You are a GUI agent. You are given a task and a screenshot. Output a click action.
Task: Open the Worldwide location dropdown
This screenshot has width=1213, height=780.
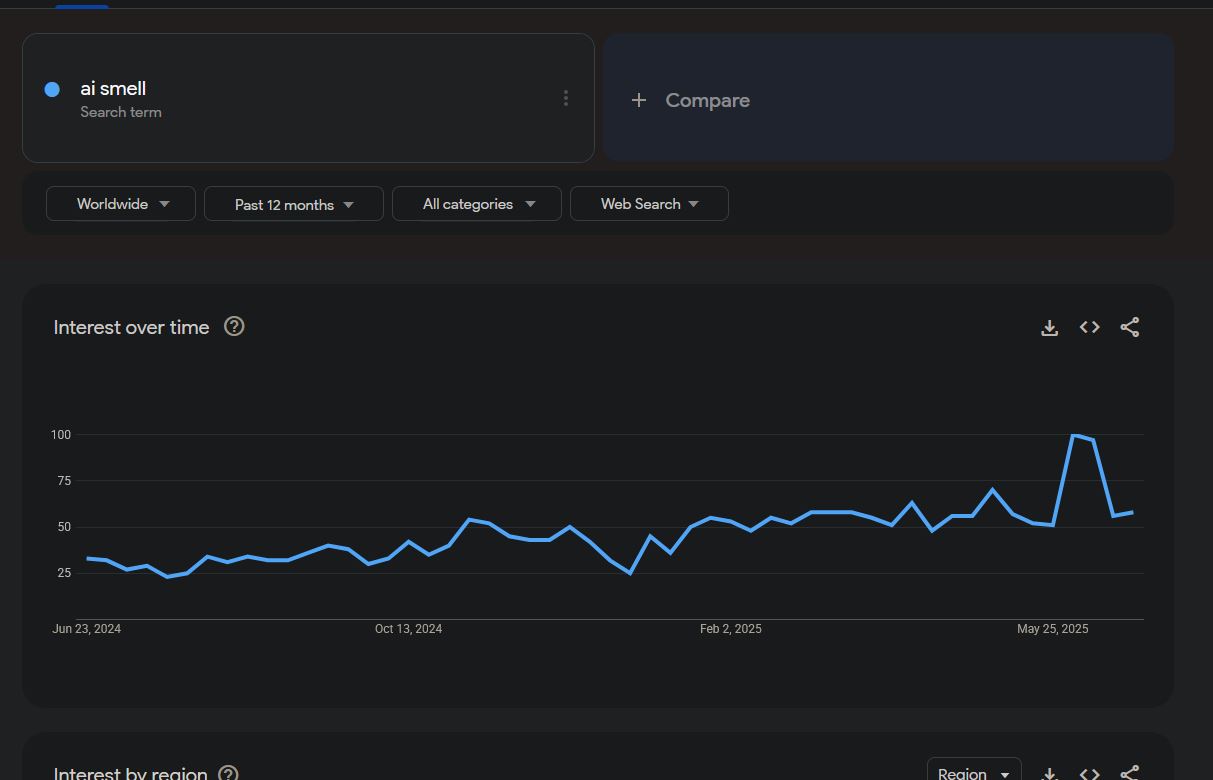tap(121, 204)
